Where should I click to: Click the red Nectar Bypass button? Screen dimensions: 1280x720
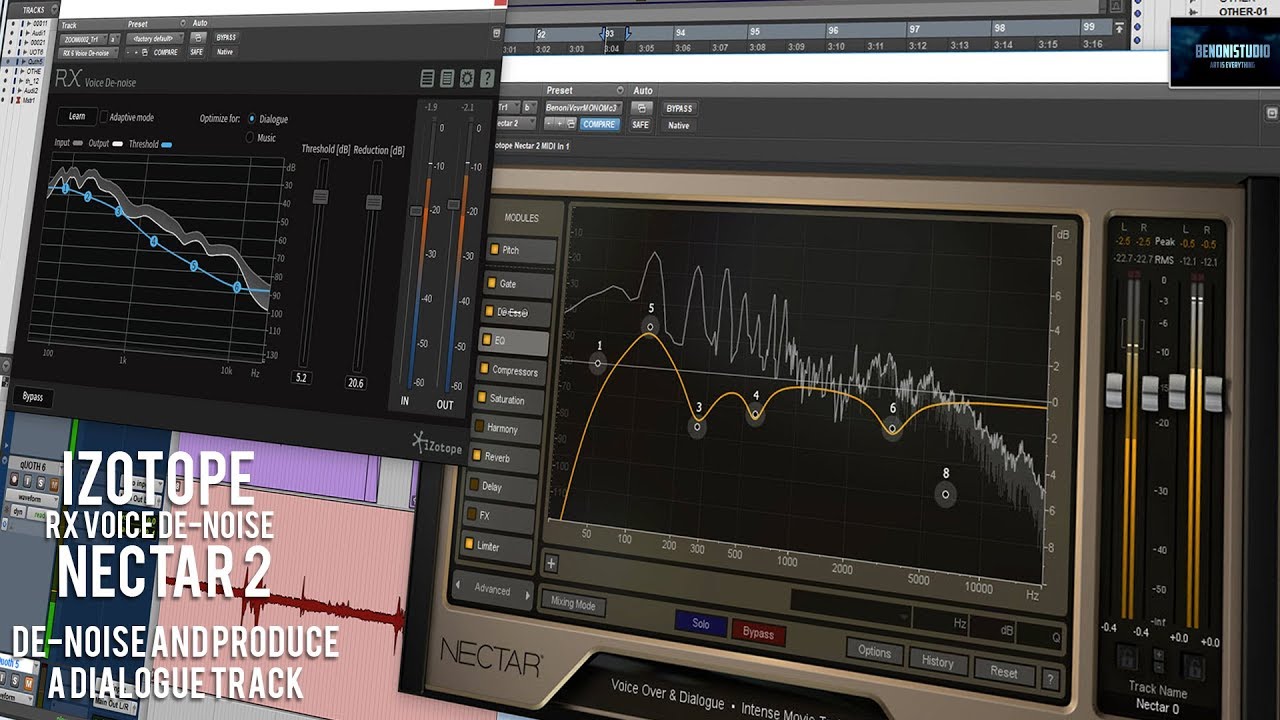pos(758,634)
